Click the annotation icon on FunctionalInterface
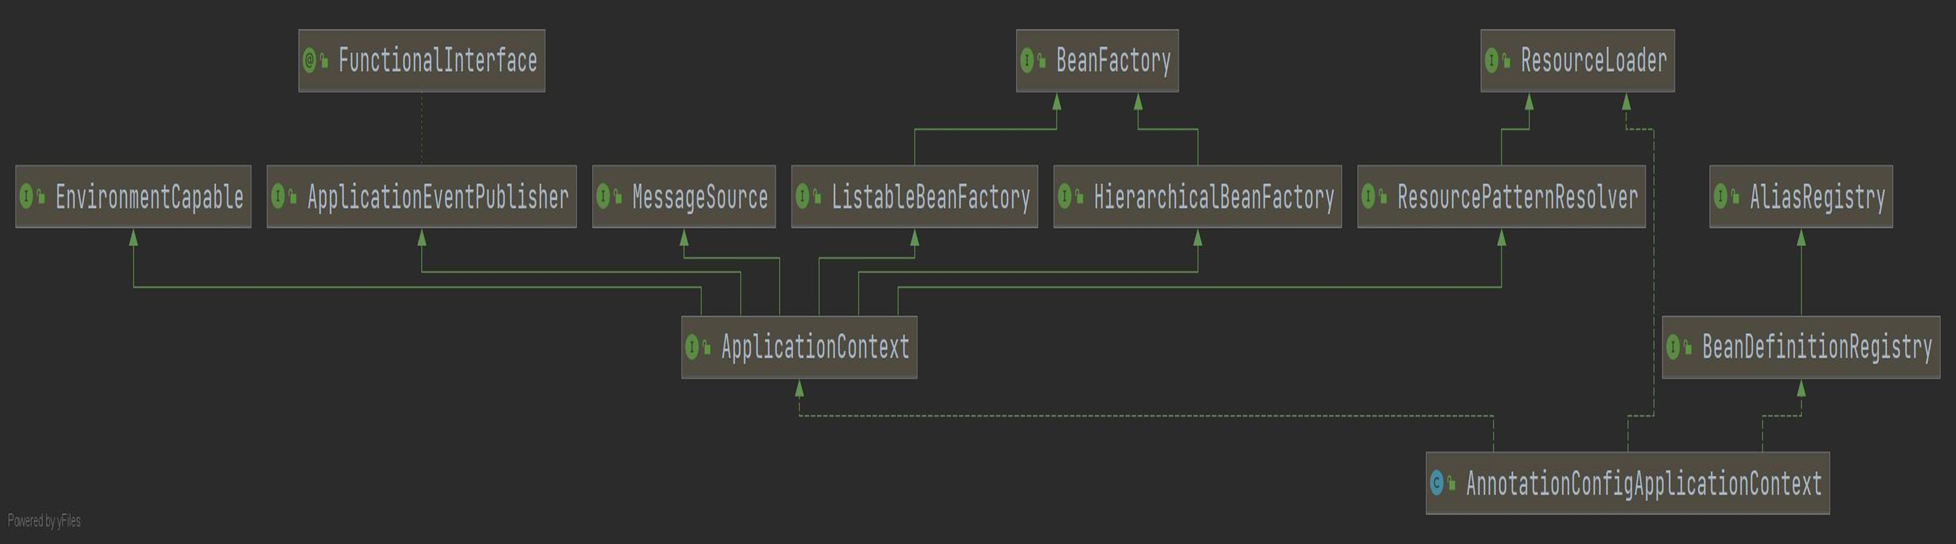This screenshot has height=544, width=1956. pos(310,61)
